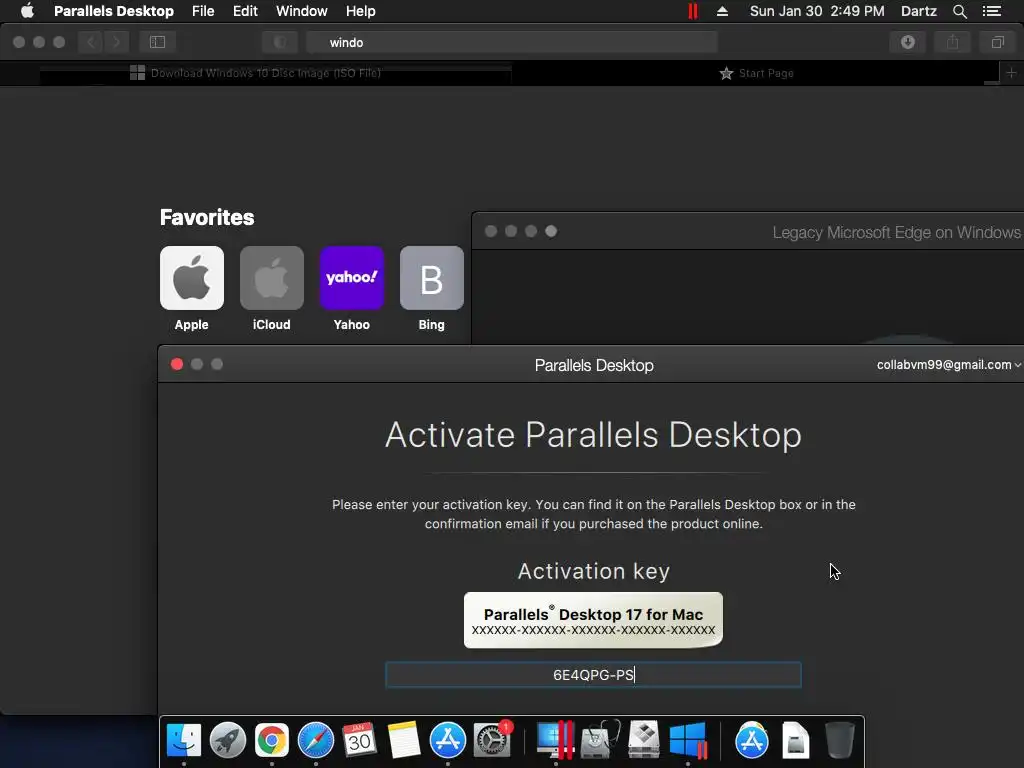Click the Parallels Desktop 17 for Mac key card
This screenshot has width=1024, height=768.
click(x=593, y=620)
